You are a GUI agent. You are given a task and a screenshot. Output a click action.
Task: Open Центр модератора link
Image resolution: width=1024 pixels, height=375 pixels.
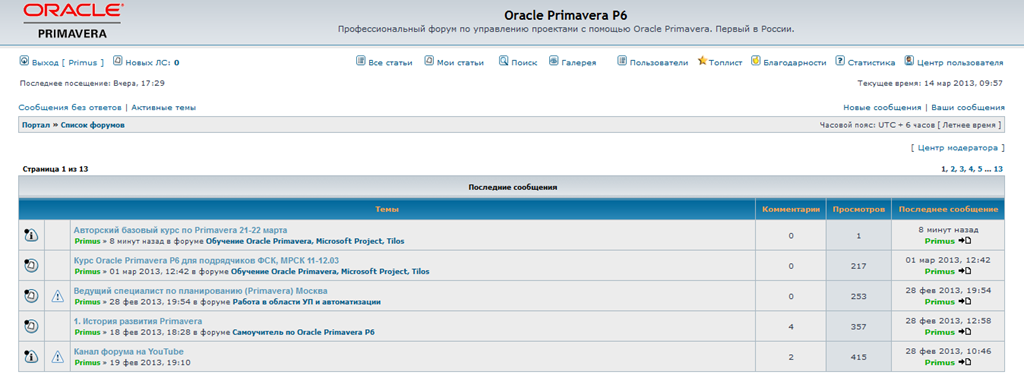[957, 148]
